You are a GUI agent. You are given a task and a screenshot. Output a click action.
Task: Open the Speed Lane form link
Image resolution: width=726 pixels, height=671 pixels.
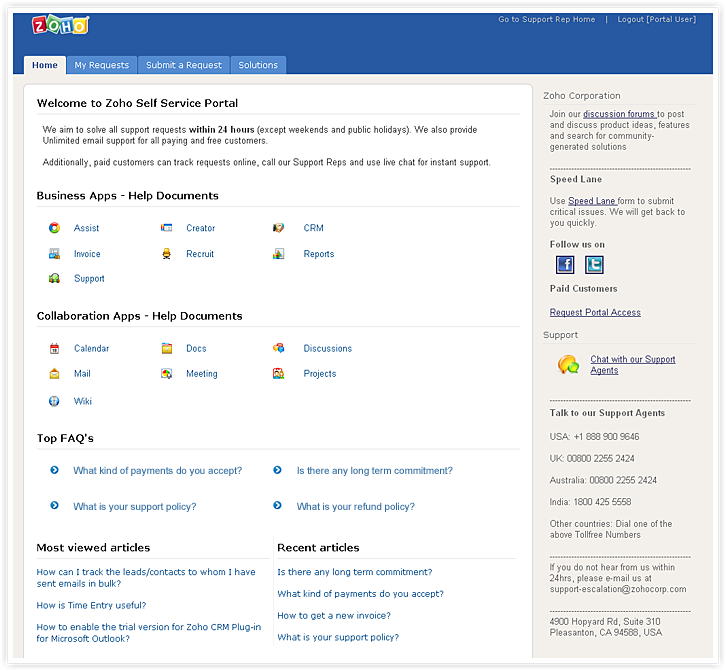coord(592,201)
